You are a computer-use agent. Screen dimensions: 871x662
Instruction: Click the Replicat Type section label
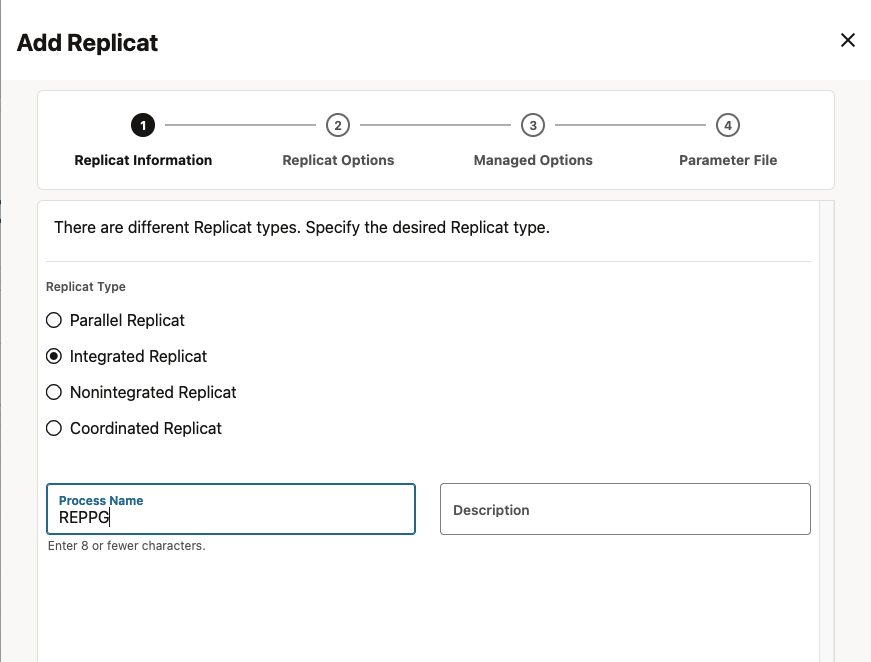click(85, 287)
